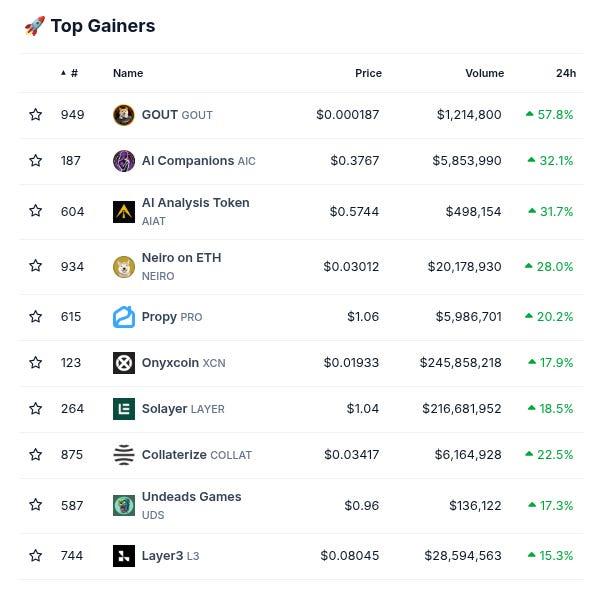Viewport: 595px width, 590px height.
Task: Click the Neiro on ETH dog icon
Action: [x=124, y=267]
